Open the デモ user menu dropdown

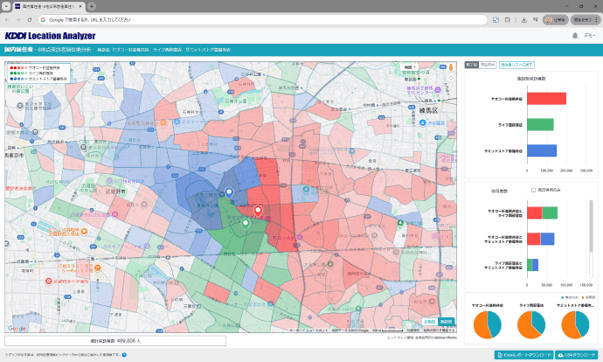tap(590, 35)
